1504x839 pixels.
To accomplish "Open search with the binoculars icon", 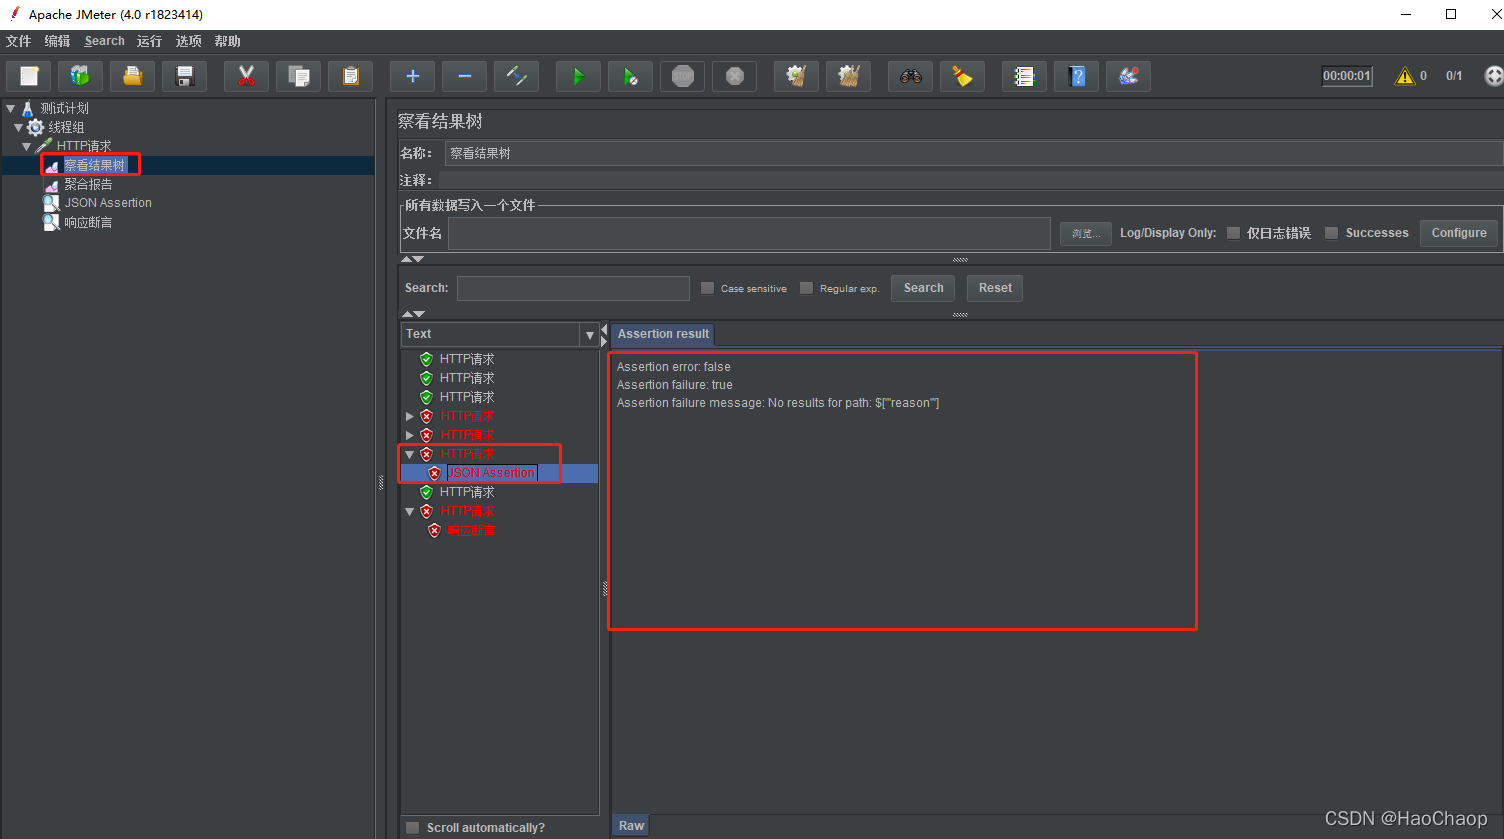I will tap(910, 76).
